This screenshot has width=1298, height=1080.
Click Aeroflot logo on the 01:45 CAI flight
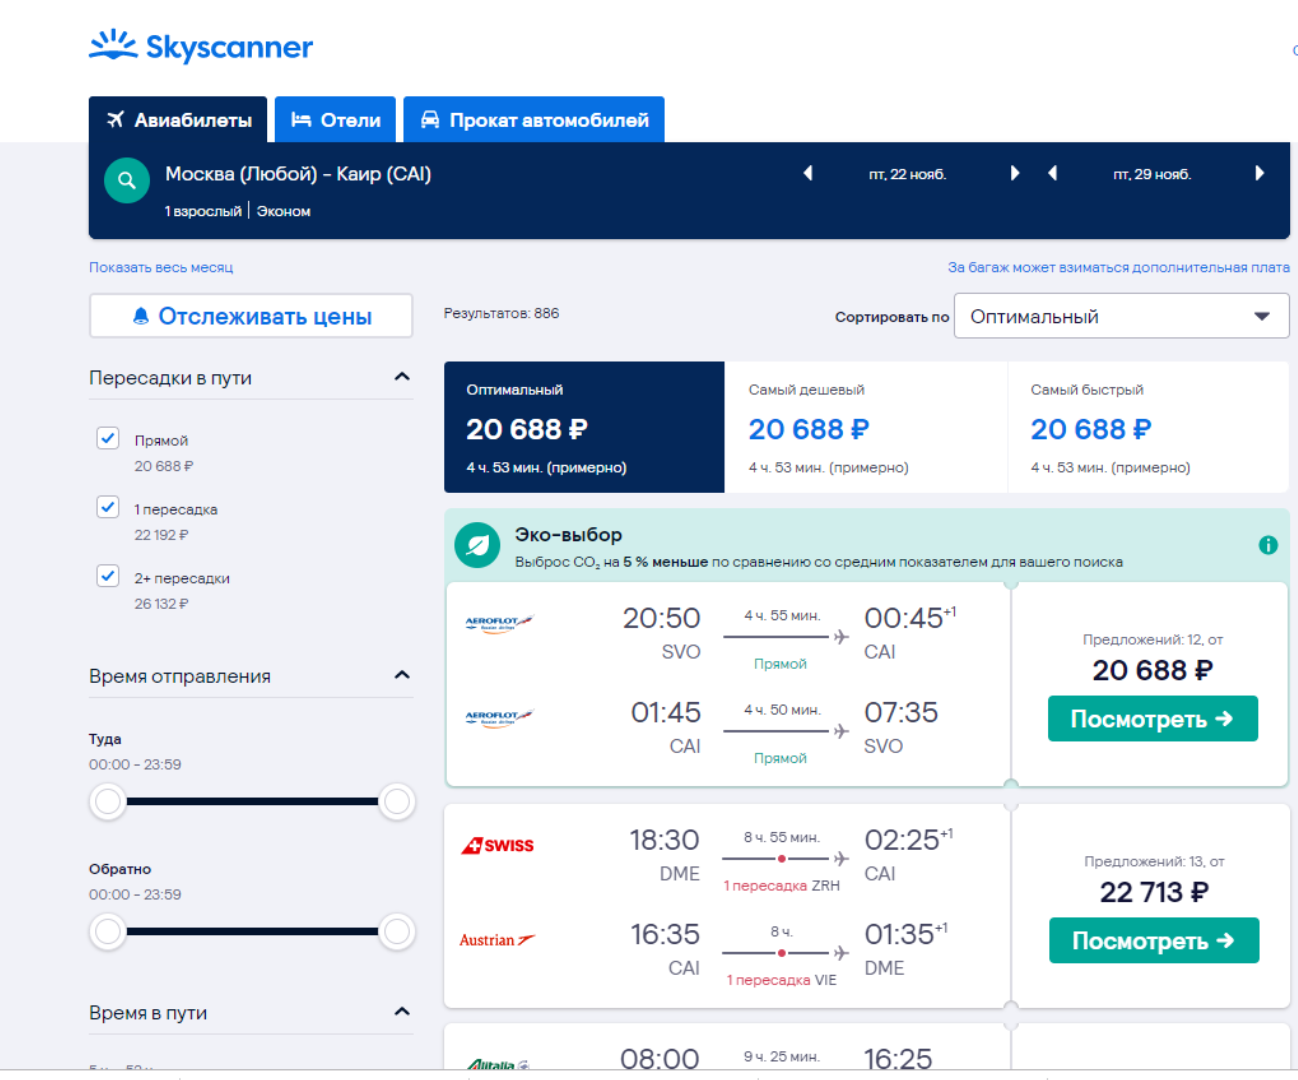(x=499, y=717)
